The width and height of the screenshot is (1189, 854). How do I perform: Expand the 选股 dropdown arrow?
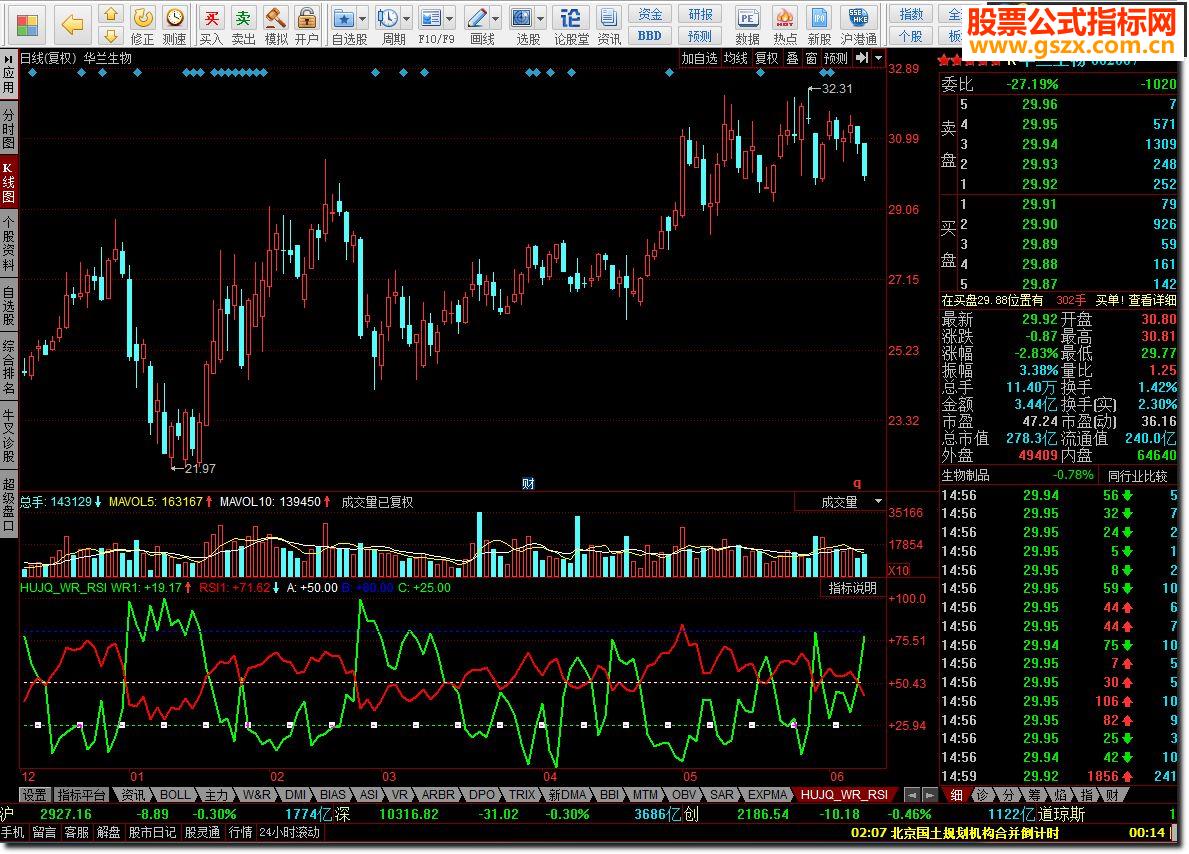coord(541,17)
